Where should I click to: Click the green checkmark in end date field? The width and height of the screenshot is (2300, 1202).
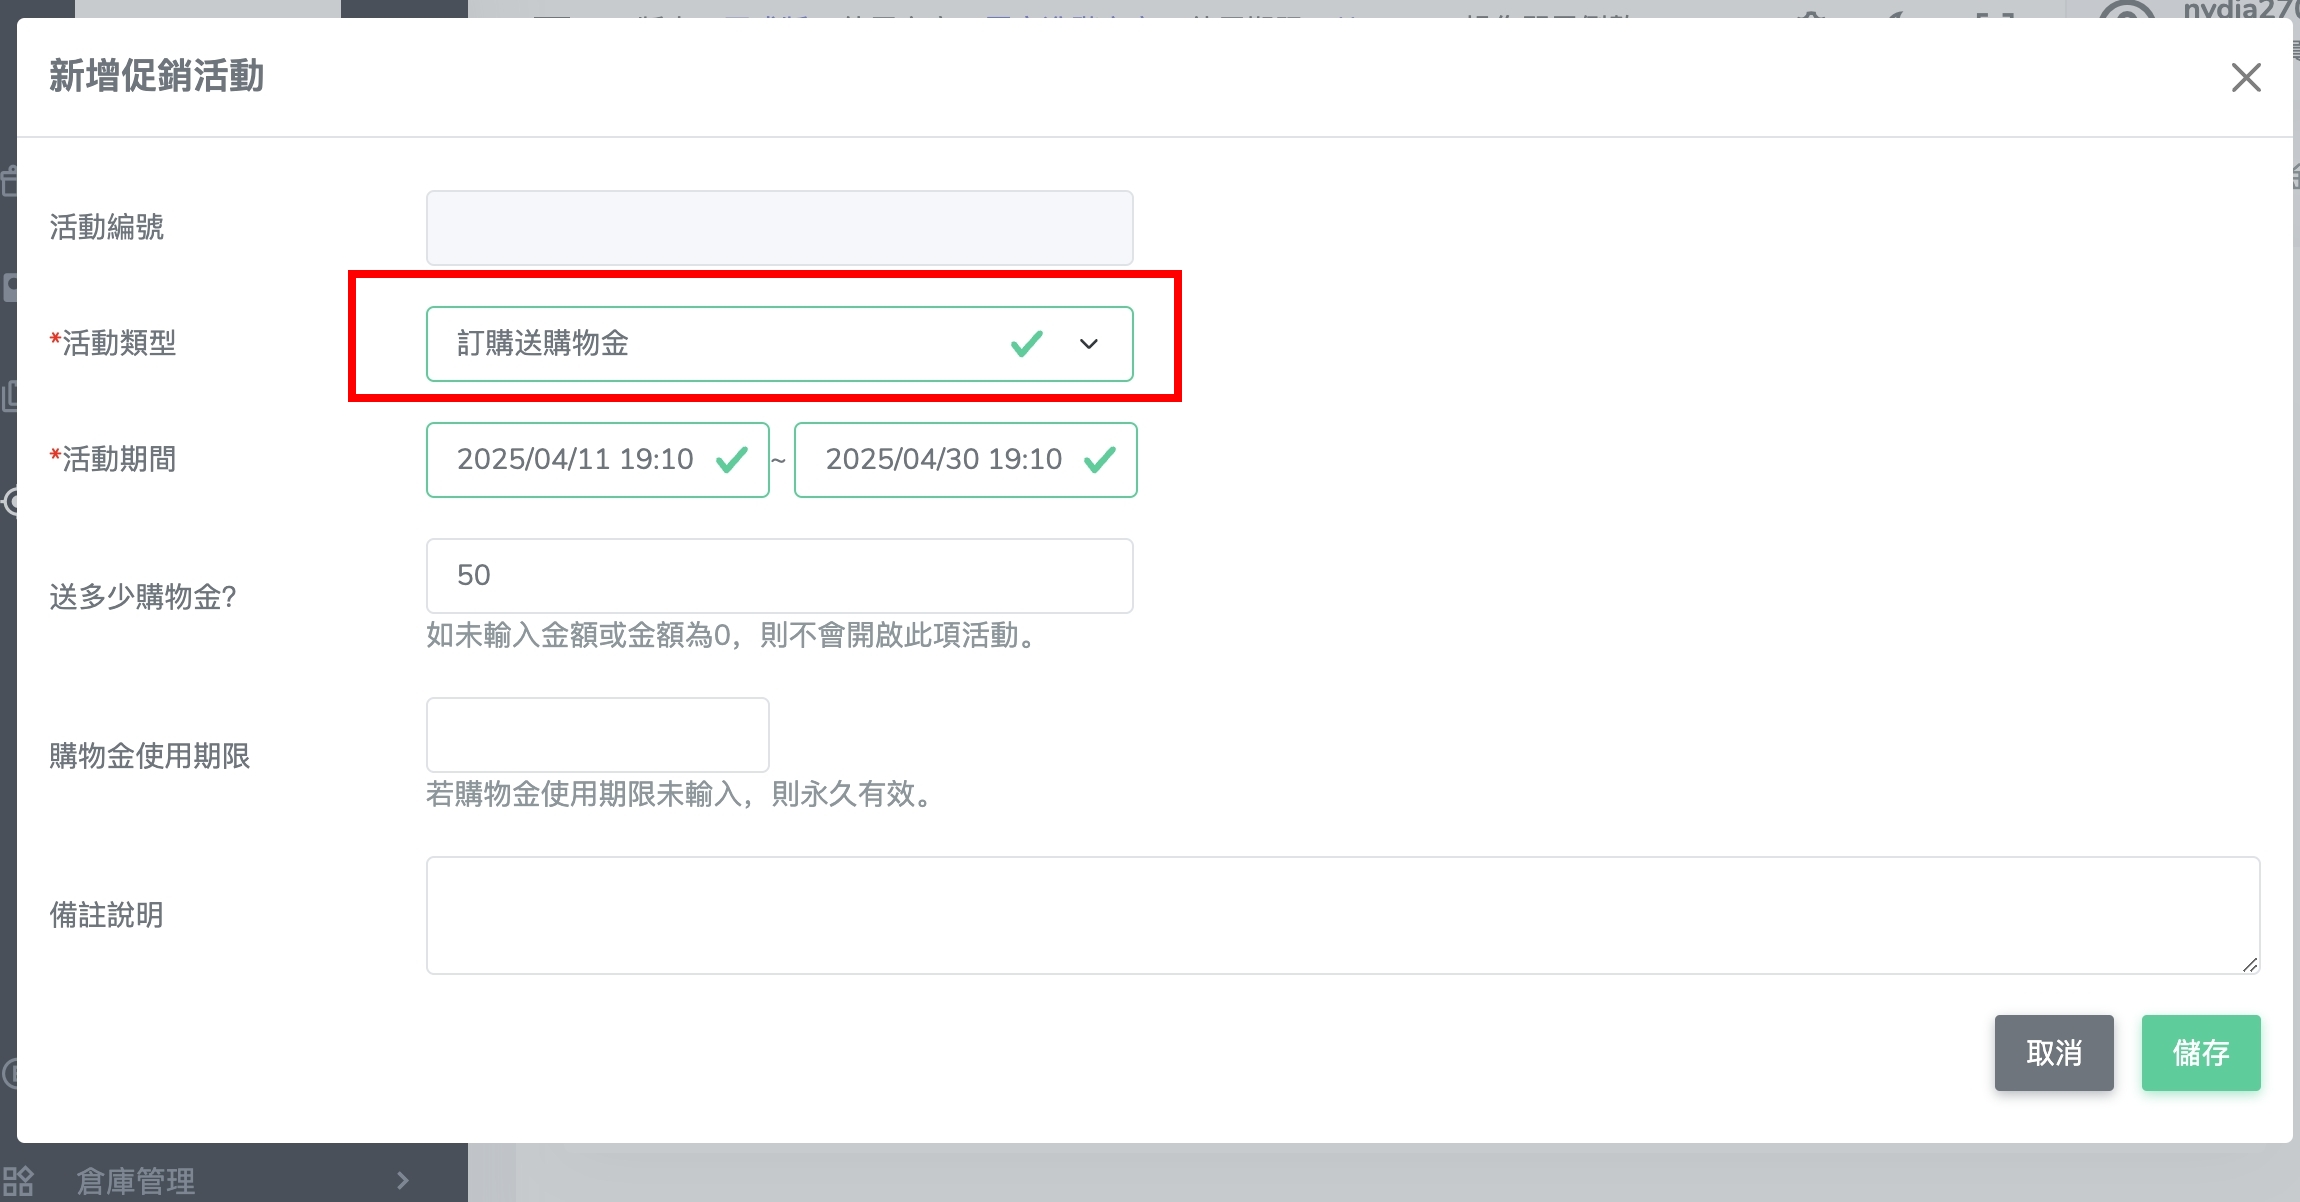point(1100,460)
